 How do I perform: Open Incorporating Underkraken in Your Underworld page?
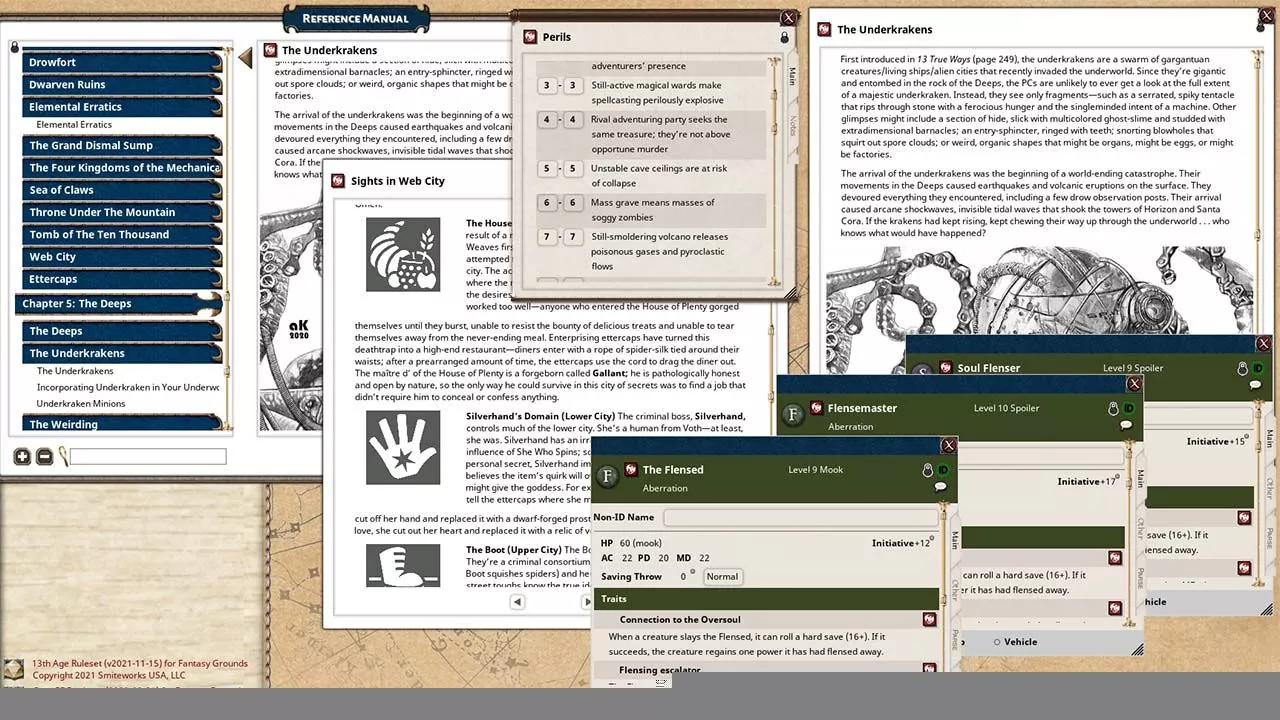click(x=128, y=388)
